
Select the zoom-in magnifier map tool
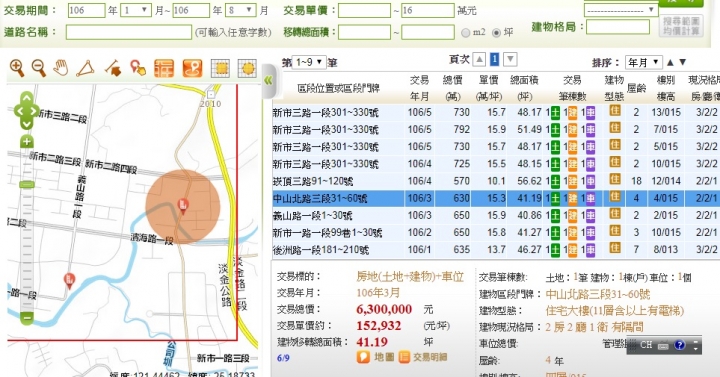point(17,68)
